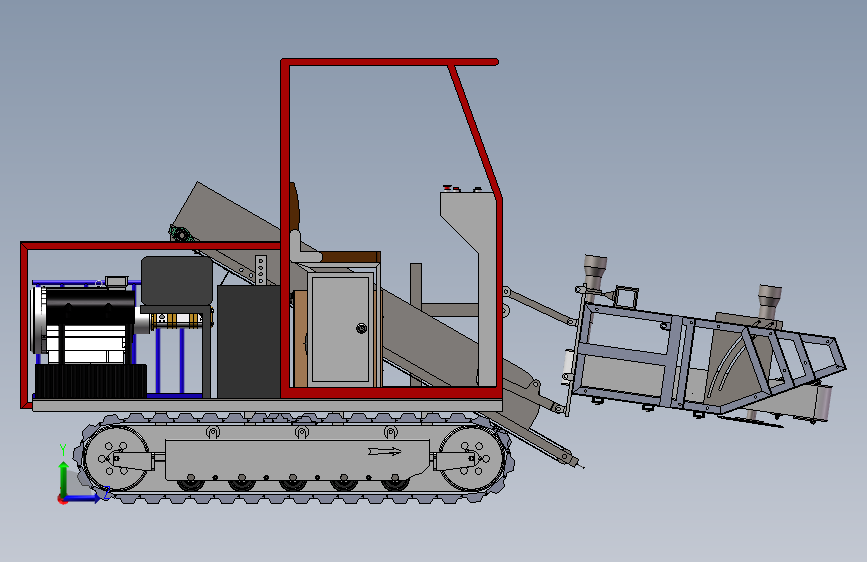Image resolution: width=867 pixels, height=562 pixels.
Task: Select the green bearing atop the conveyor chute
Action: (180, 234)
